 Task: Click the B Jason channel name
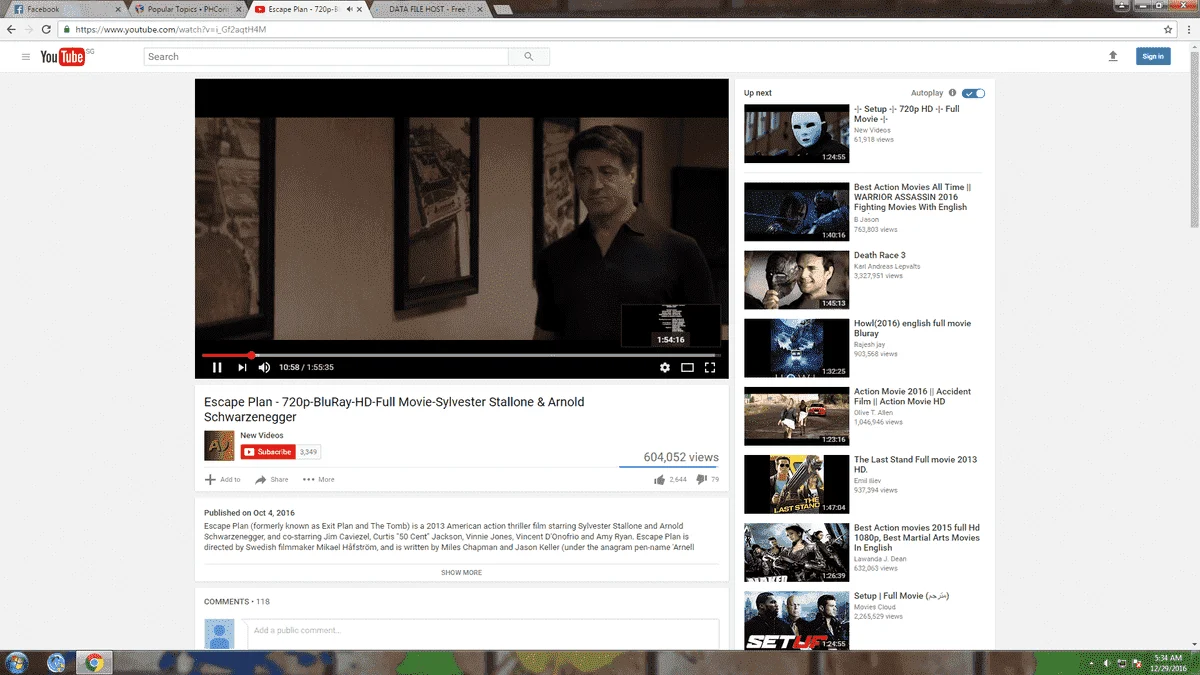[866, 219]
